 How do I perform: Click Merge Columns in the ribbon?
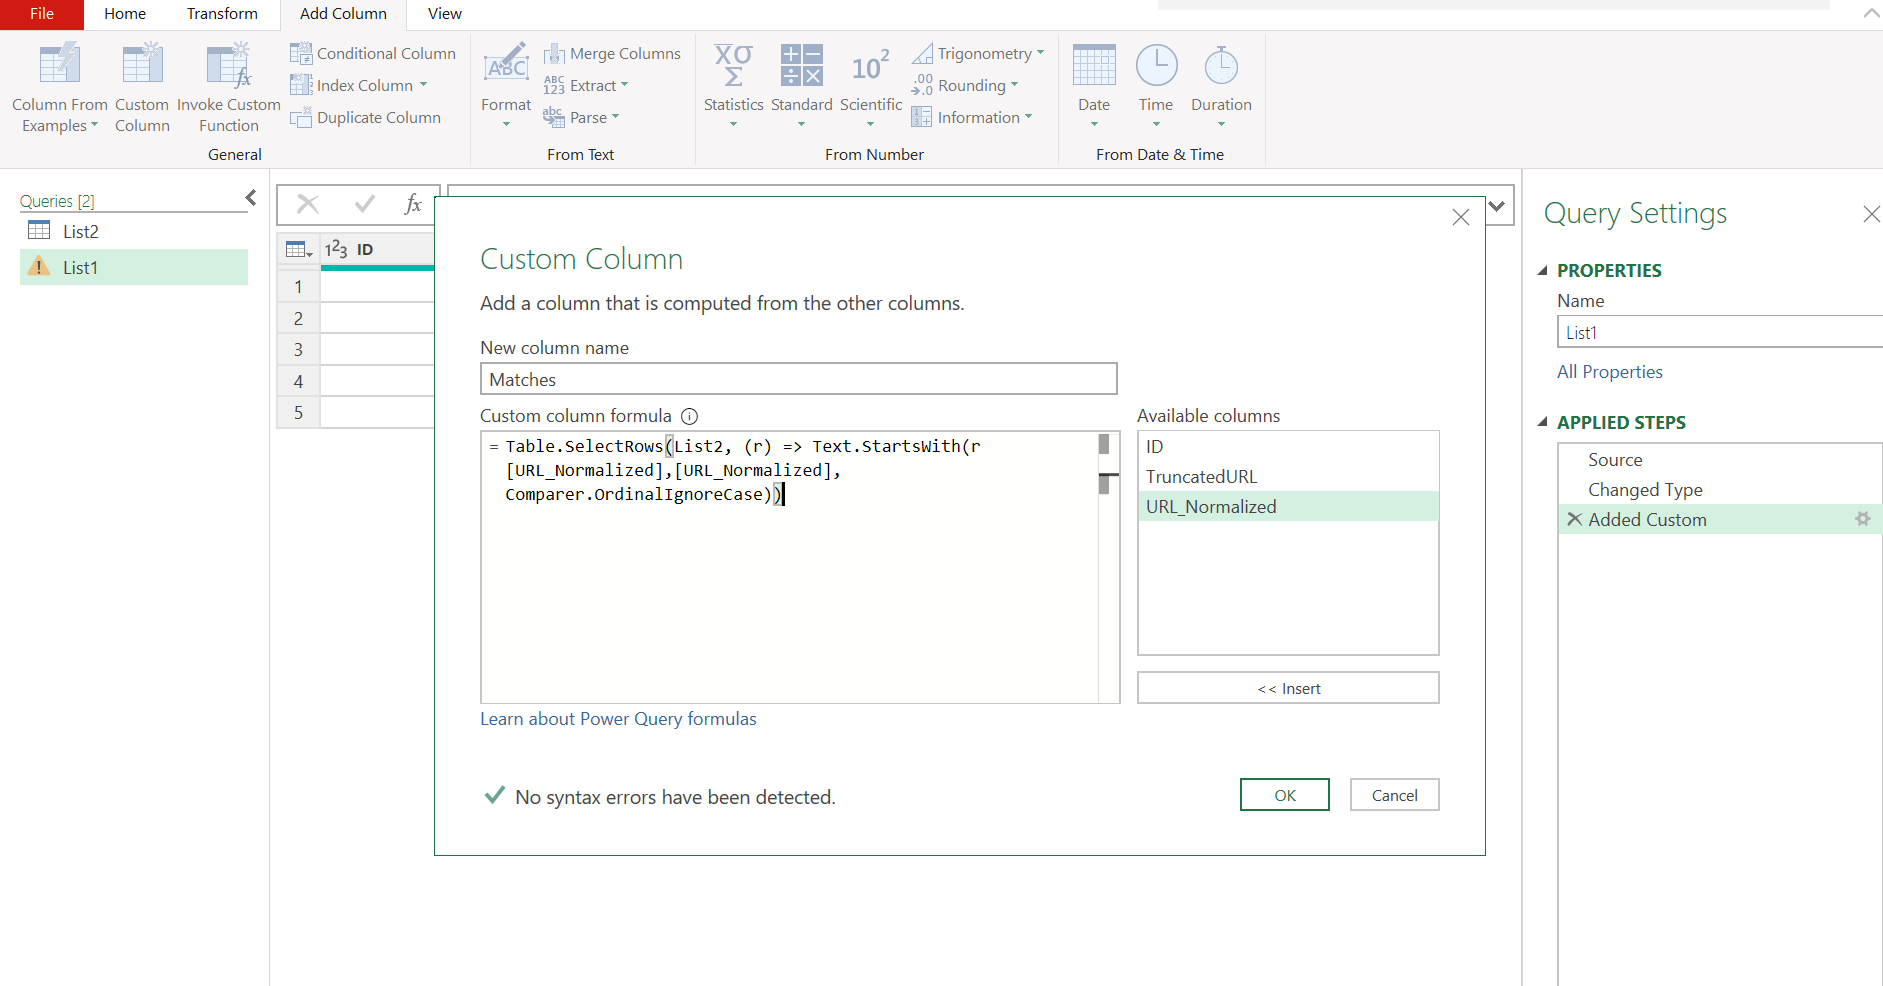612,53
